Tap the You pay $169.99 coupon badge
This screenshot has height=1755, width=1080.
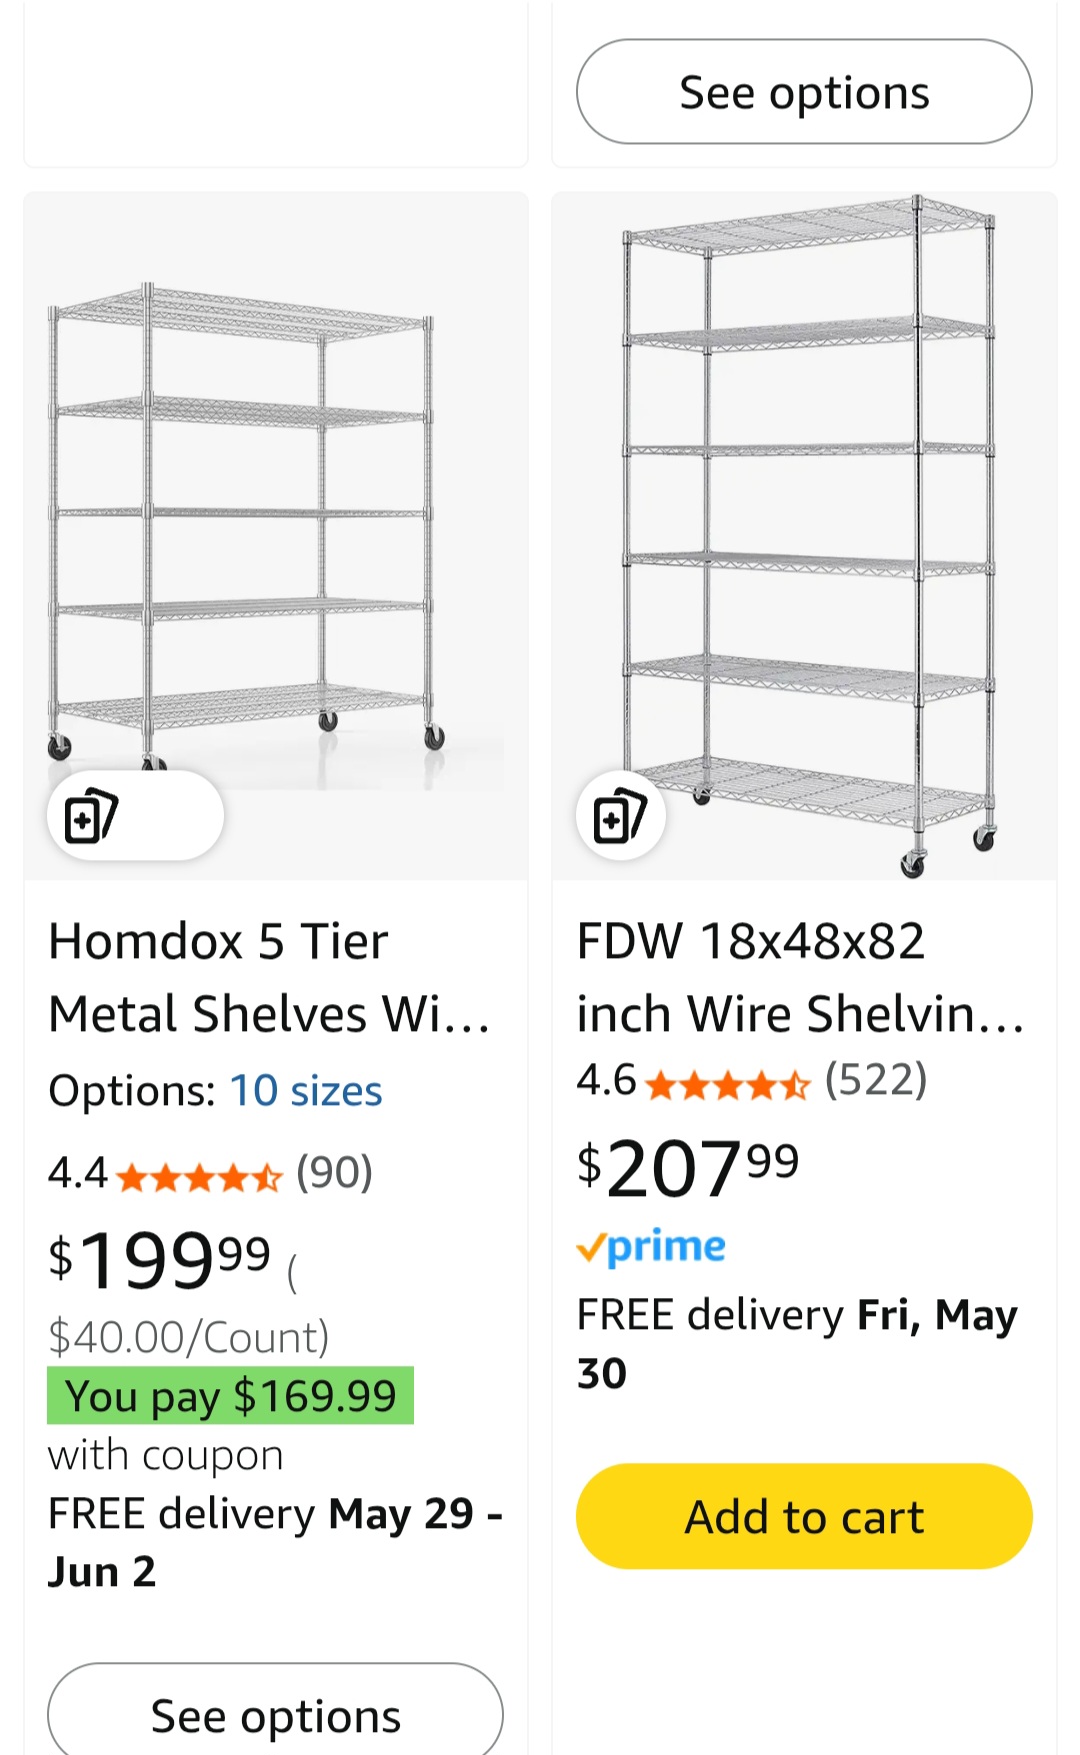(230, 1396)
